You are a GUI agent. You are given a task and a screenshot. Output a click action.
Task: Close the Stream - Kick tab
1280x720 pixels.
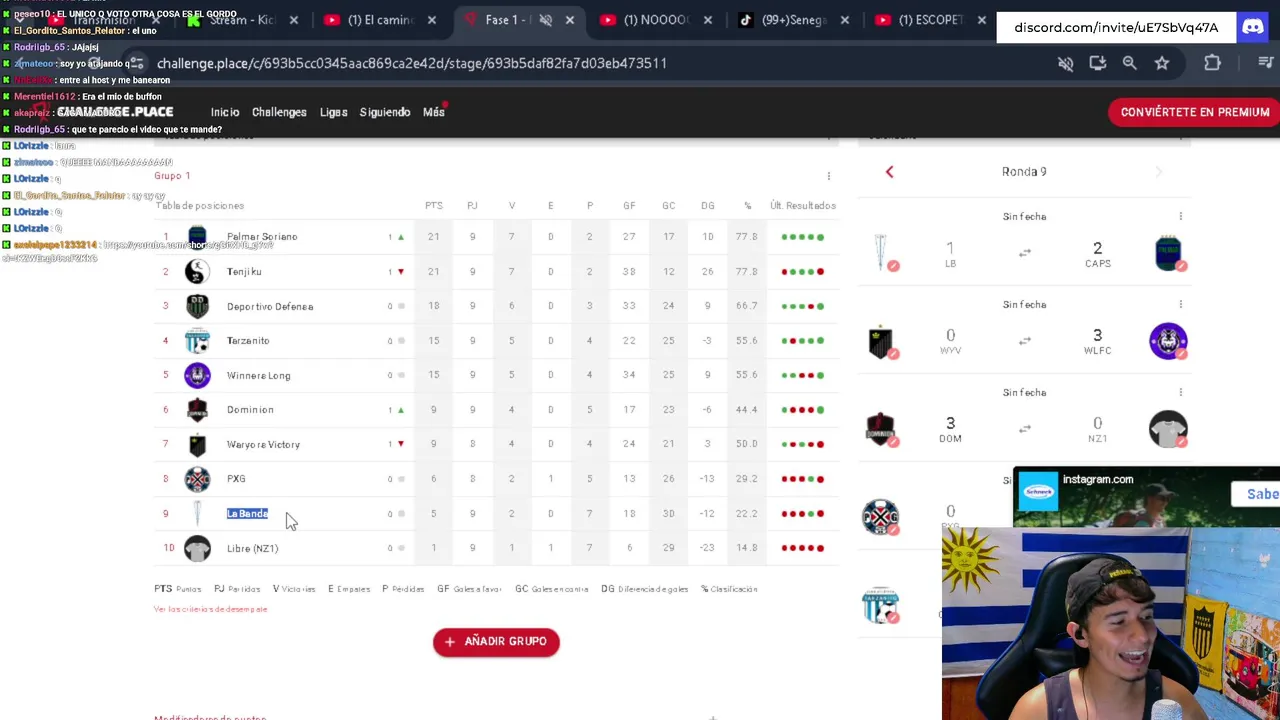(x=293, y=20)
